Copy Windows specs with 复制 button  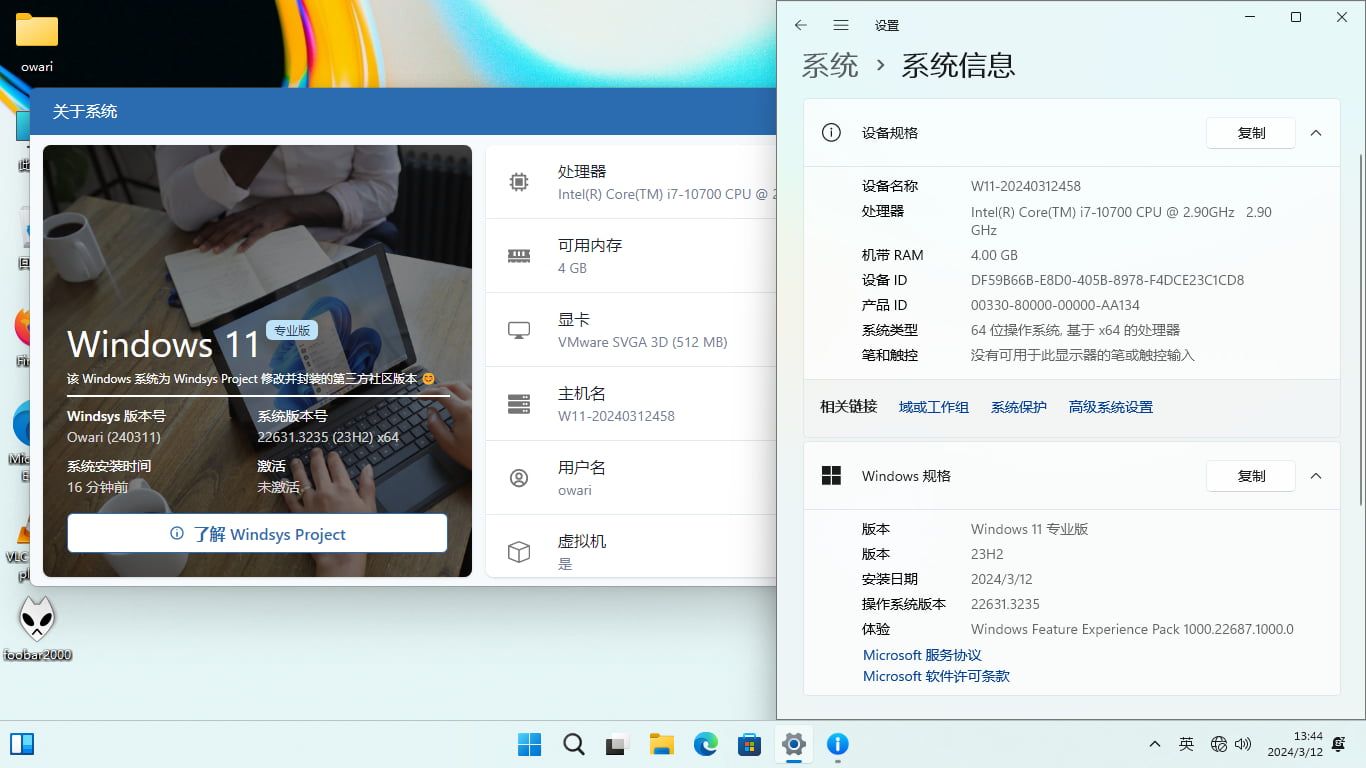(x=1250, y=476)
